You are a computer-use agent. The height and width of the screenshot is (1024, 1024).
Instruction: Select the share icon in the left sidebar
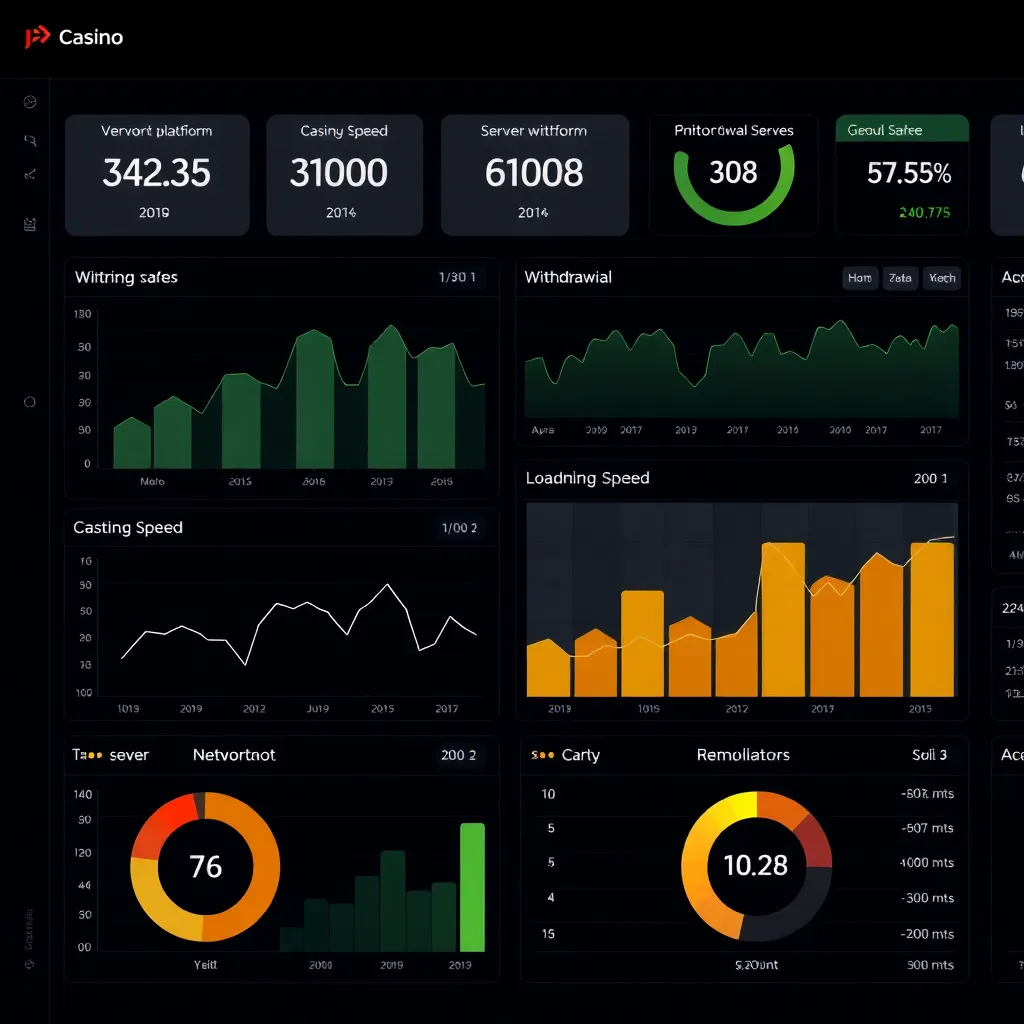coord(30,175)
